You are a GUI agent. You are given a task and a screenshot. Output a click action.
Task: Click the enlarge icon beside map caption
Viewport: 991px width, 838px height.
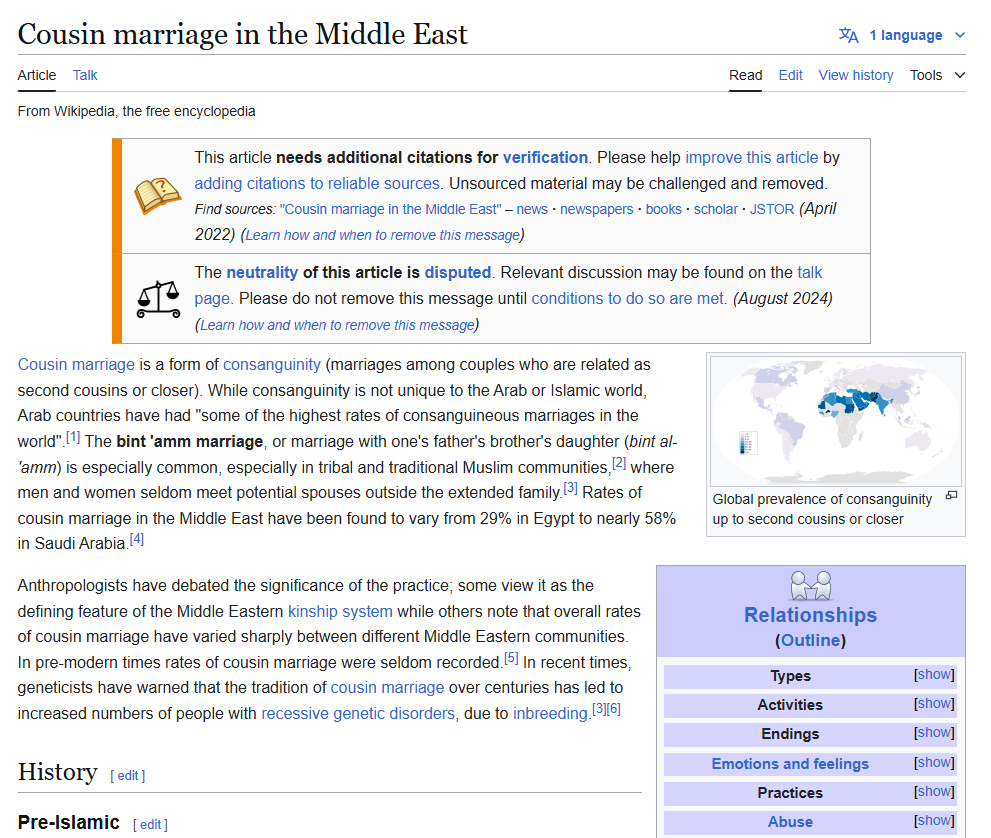(951, 495)
